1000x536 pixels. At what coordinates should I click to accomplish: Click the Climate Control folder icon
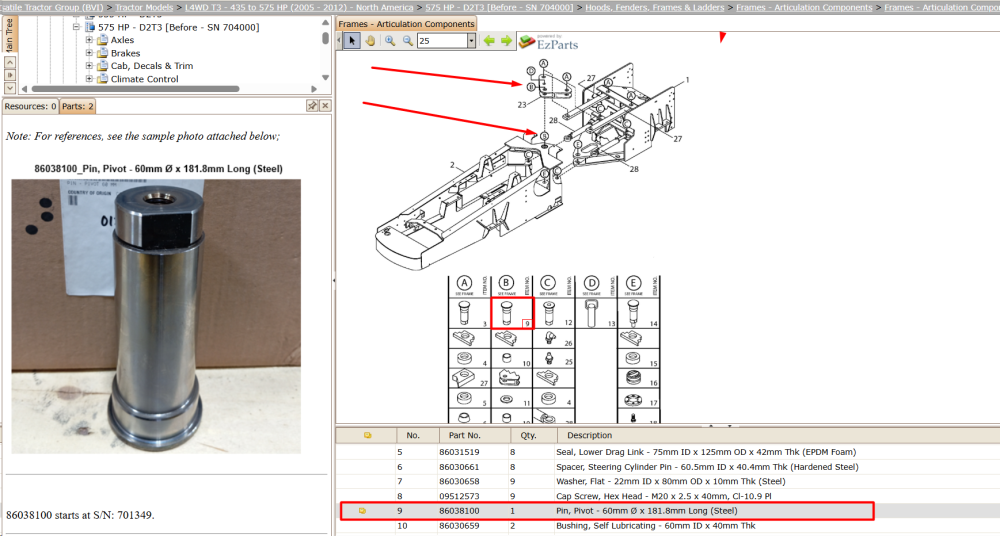coord(102,78)
